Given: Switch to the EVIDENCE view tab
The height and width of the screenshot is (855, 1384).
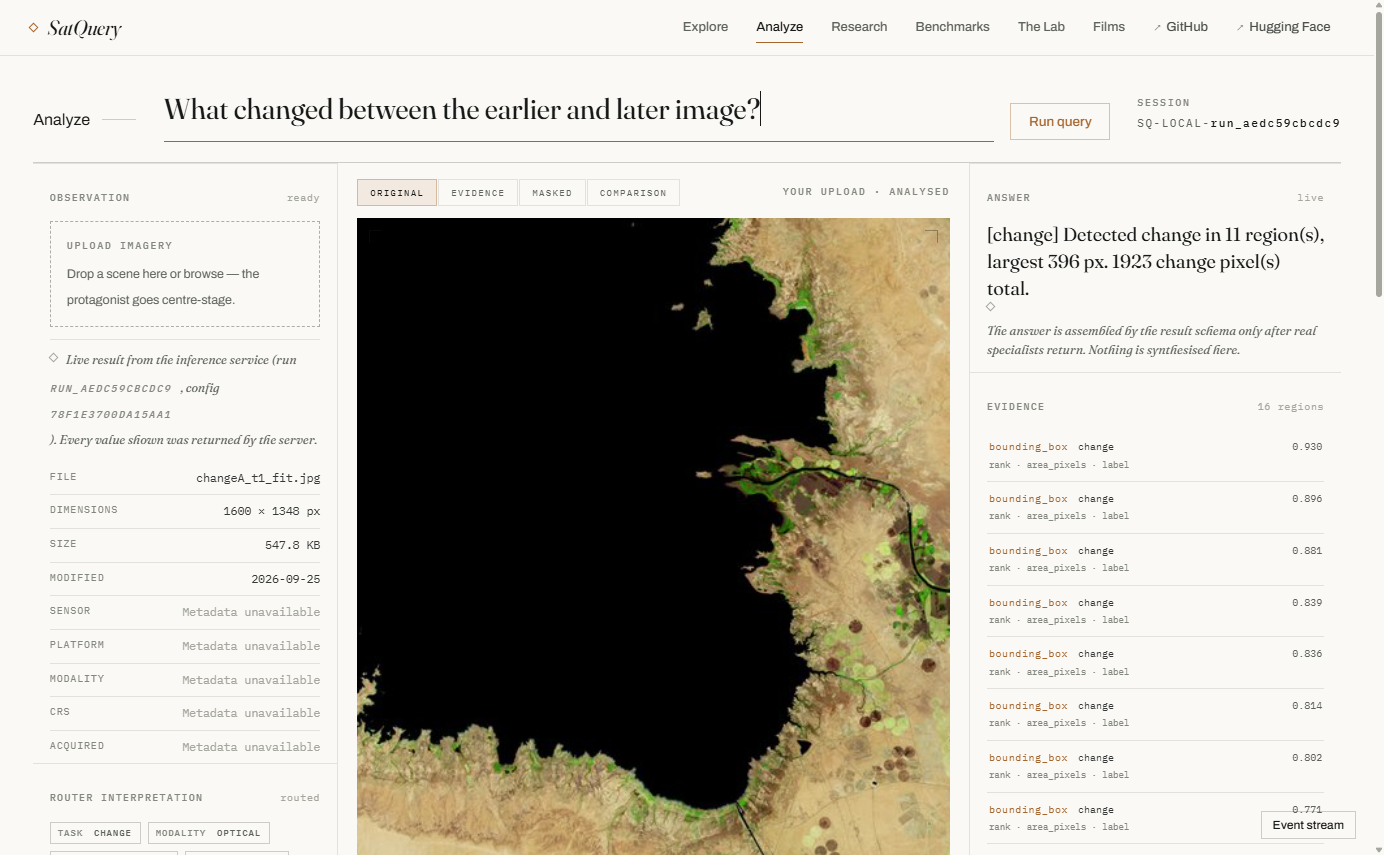Looking at the screenshot, I should click(478, 193).
